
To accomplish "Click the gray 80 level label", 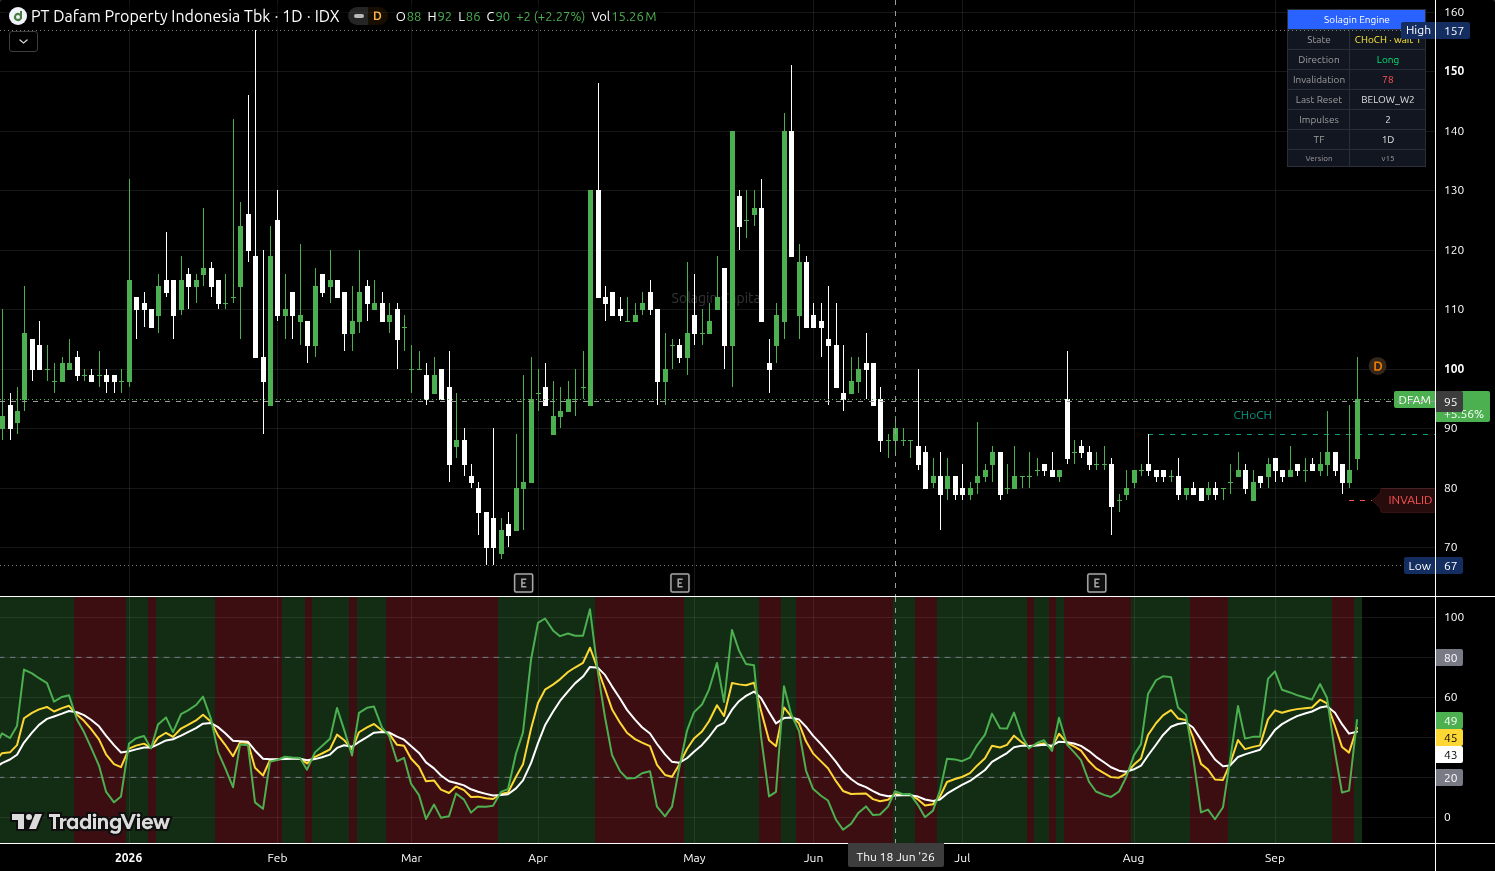I will pyautogui.click(x=1450, y=658).
